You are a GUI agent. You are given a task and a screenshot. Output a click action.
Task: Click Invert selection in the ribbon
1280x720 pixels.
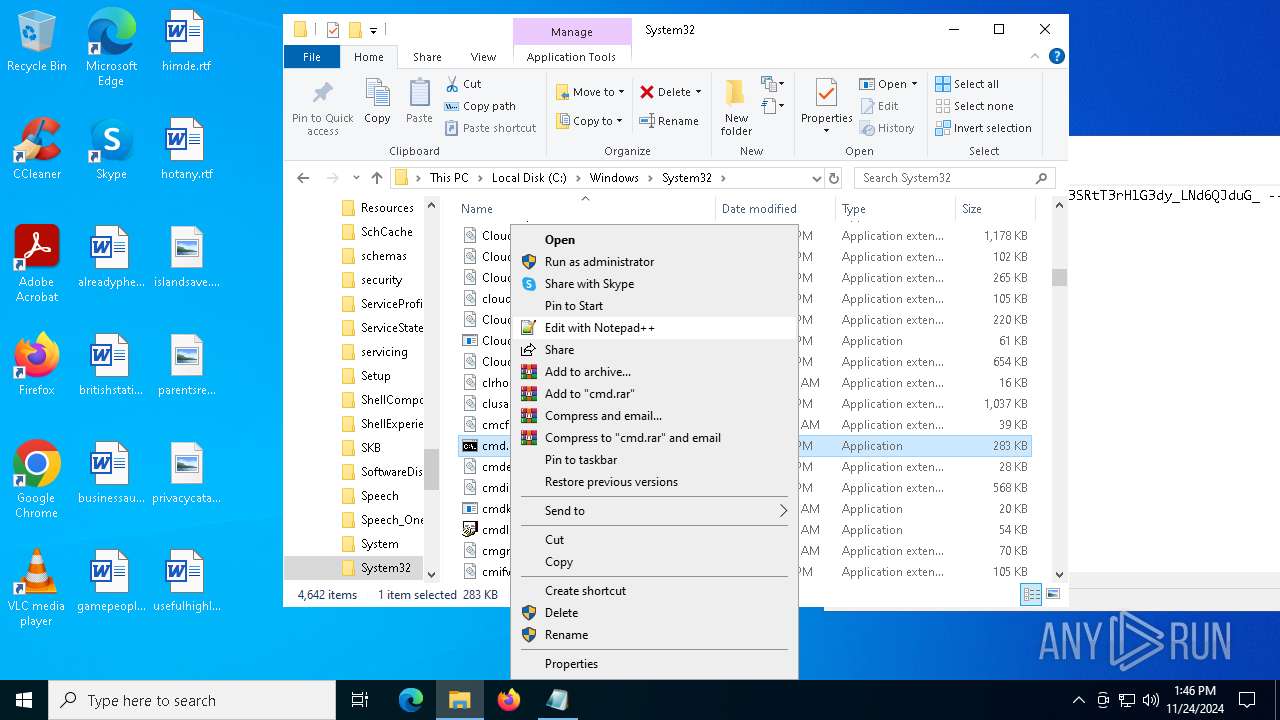(983, 128)
